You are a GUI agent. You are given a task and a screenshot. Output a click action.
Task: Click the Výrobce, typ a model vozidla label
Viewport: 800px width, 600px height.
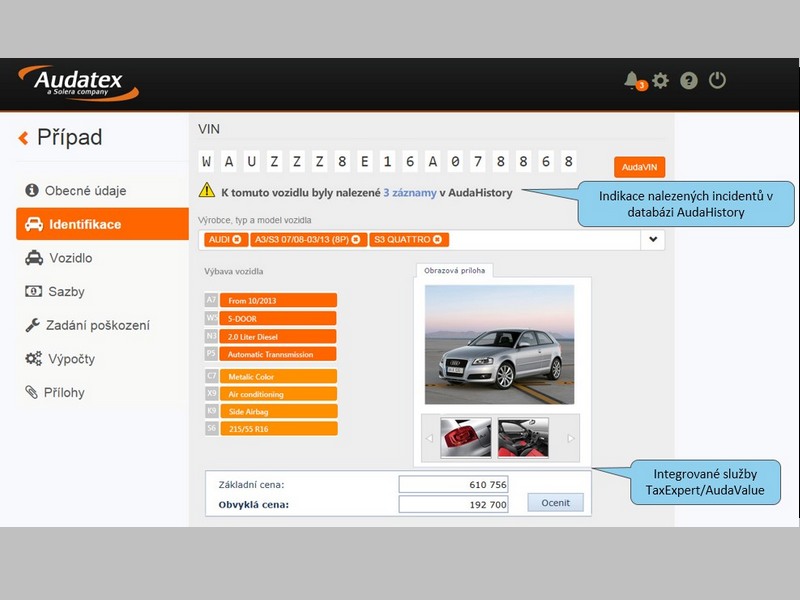[255, 220]
